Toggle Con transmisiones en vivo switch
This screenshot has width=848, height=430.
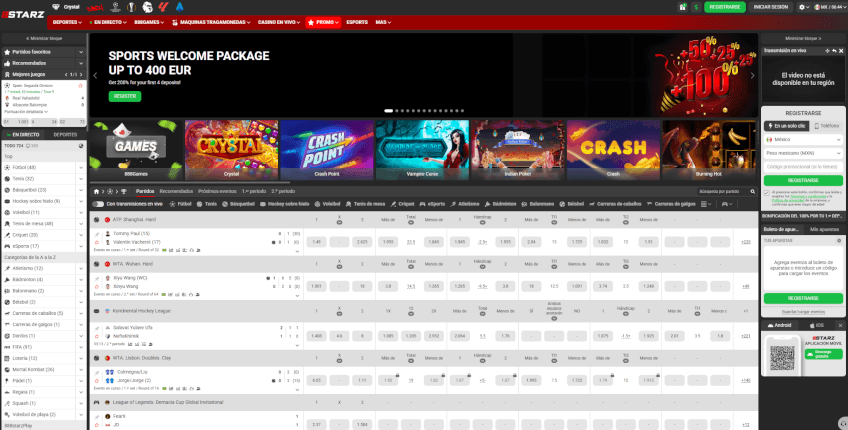click(98, 204)
